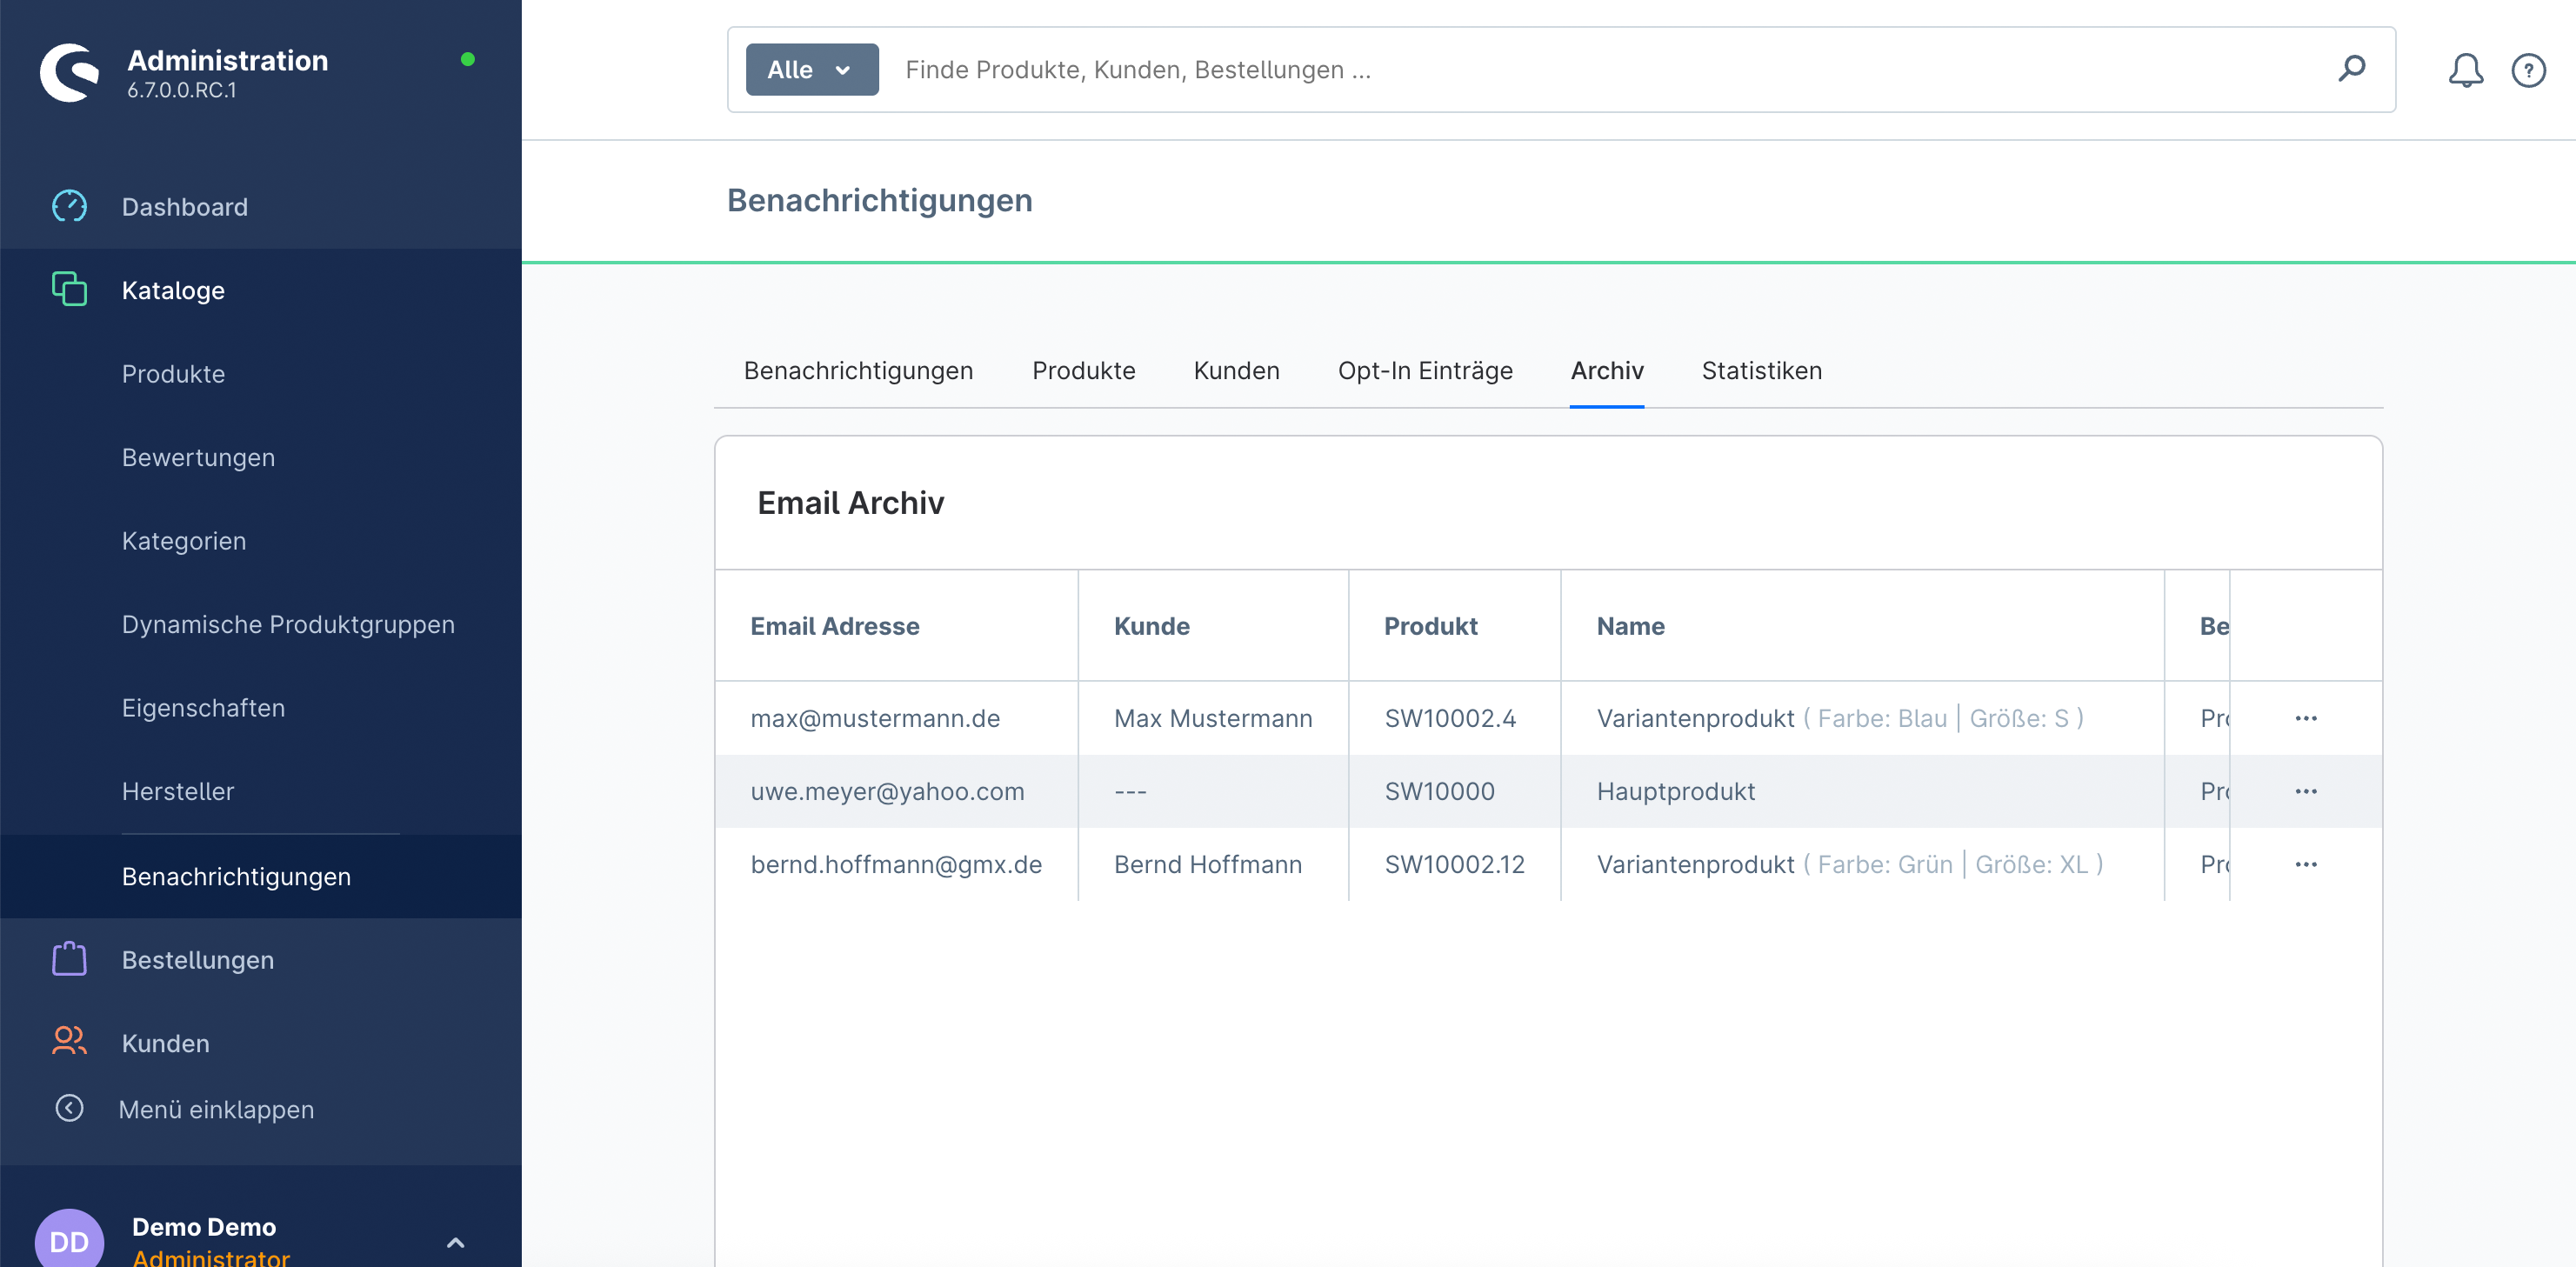
Task: Go to Kategorien in sidebar
Action: [x=184, y=540]
